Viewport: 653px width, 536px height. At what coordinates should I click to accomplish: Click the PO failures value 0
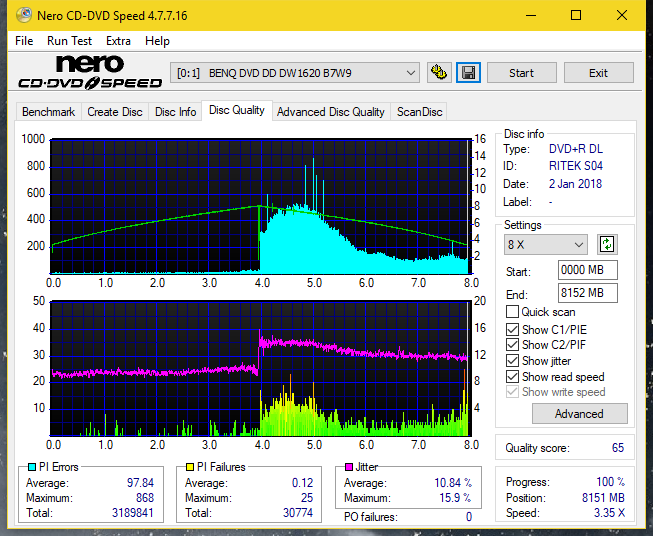coord(469,517)
